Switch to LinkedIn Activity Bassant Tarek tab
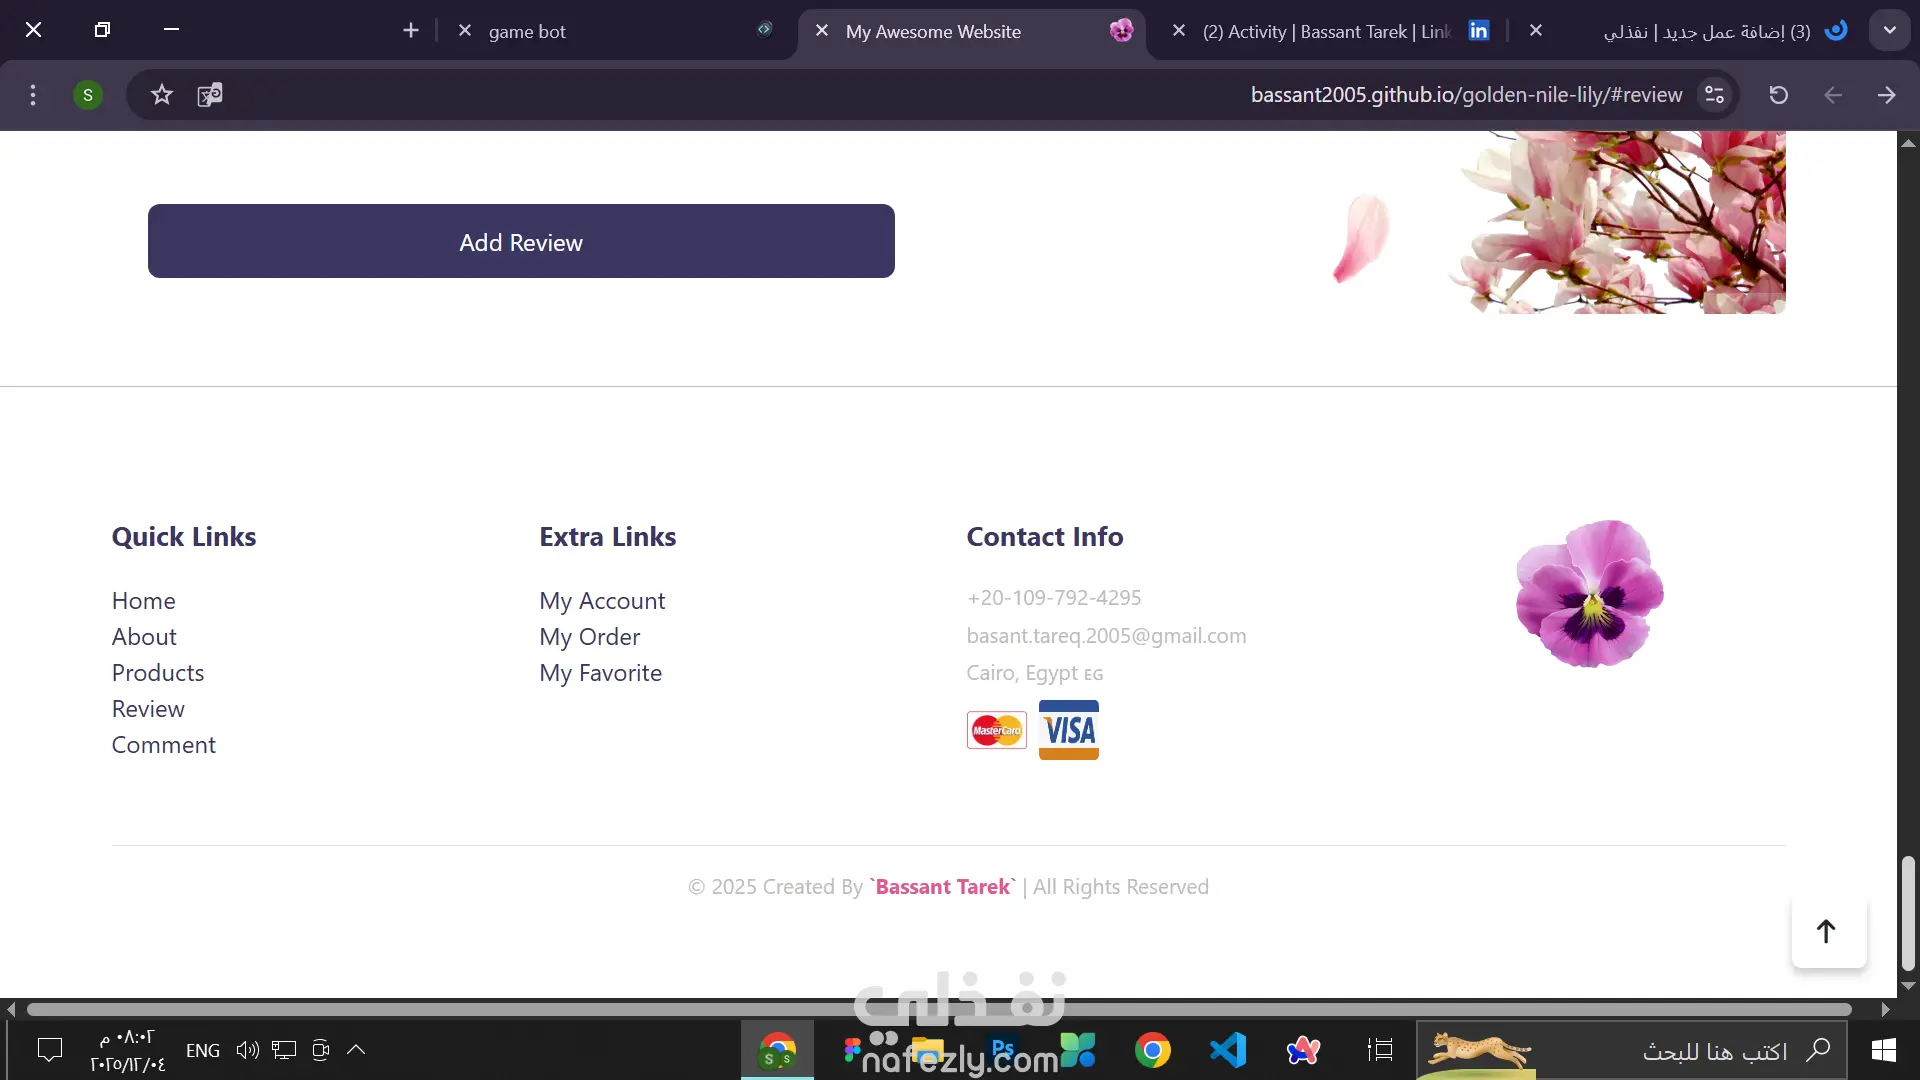 click(1325, 32)
